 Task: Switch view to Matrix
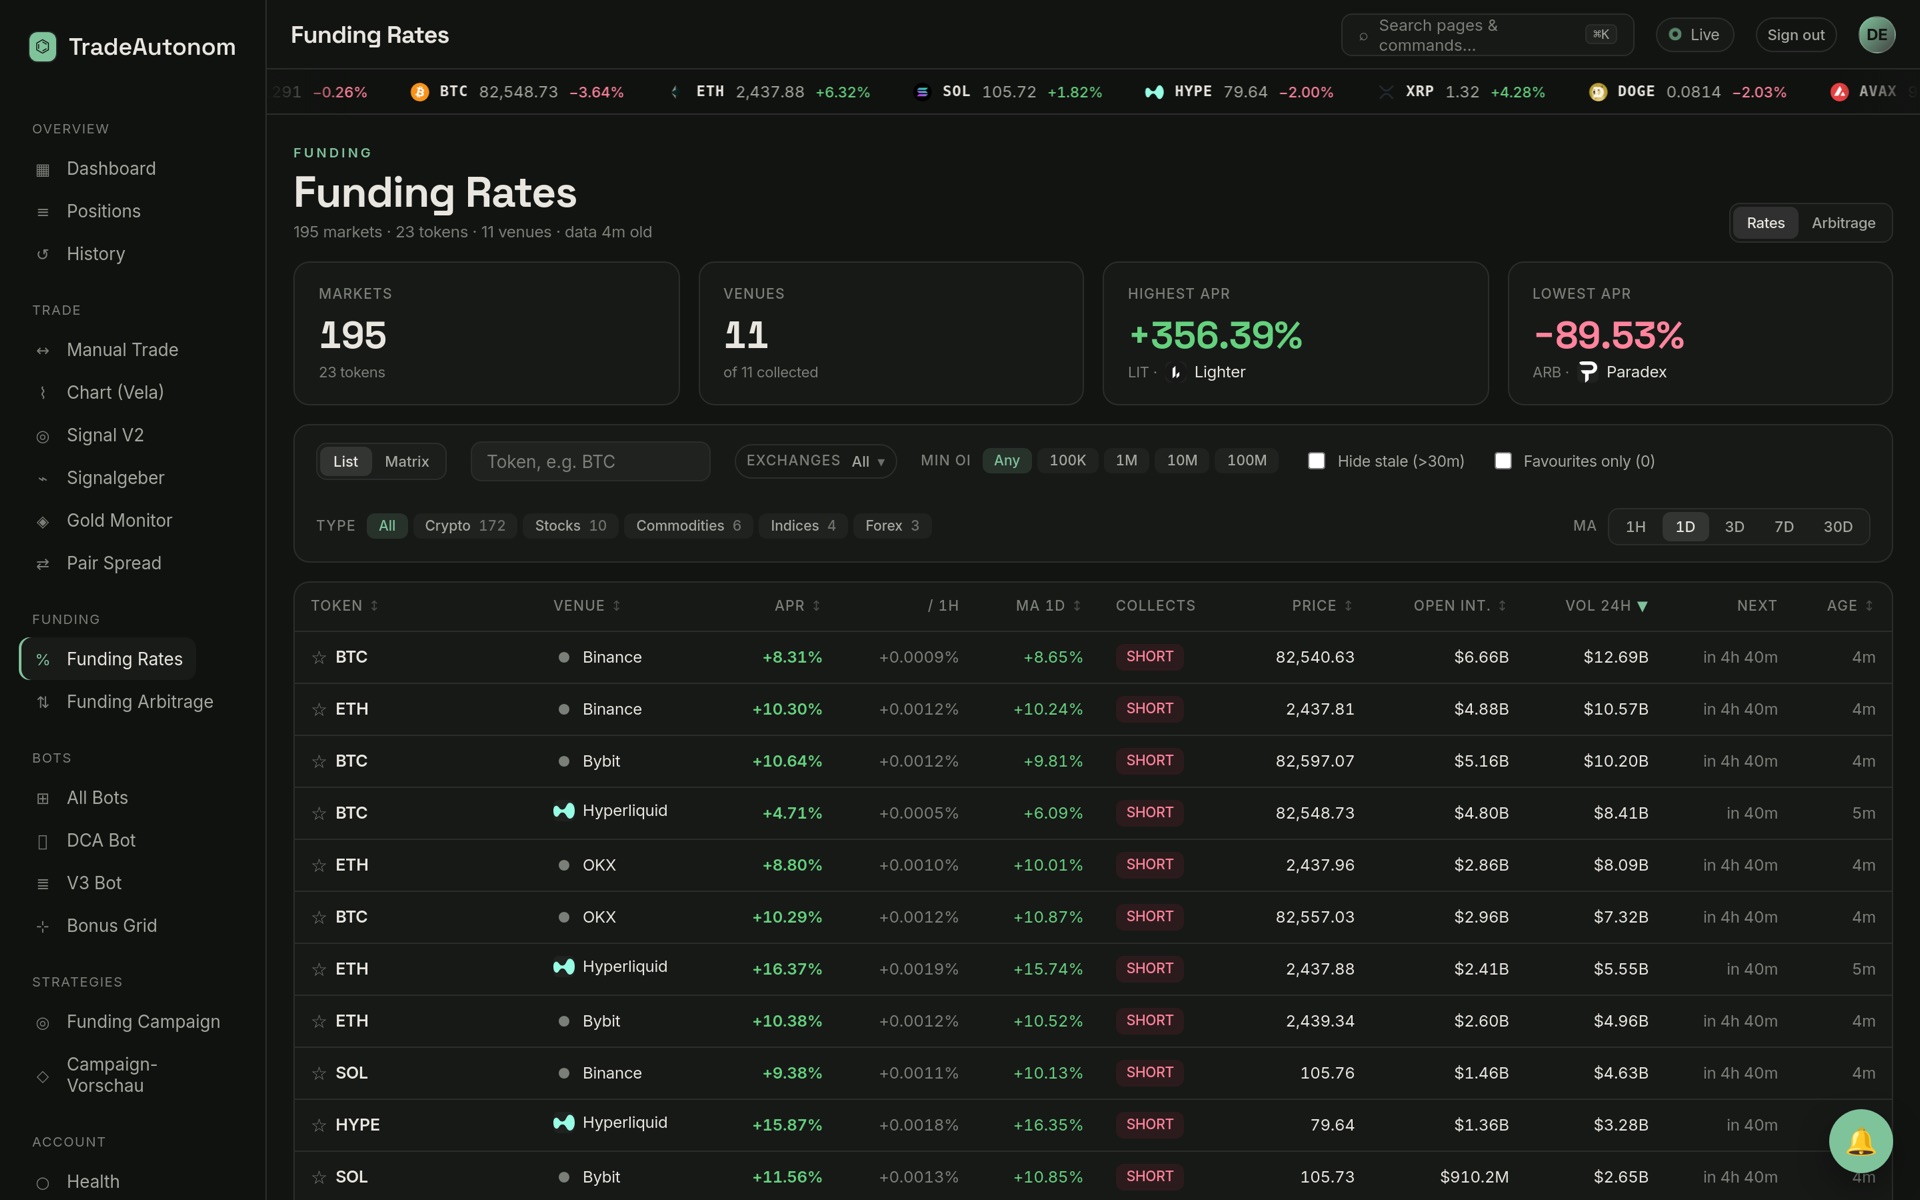click(x=407, y=461)
